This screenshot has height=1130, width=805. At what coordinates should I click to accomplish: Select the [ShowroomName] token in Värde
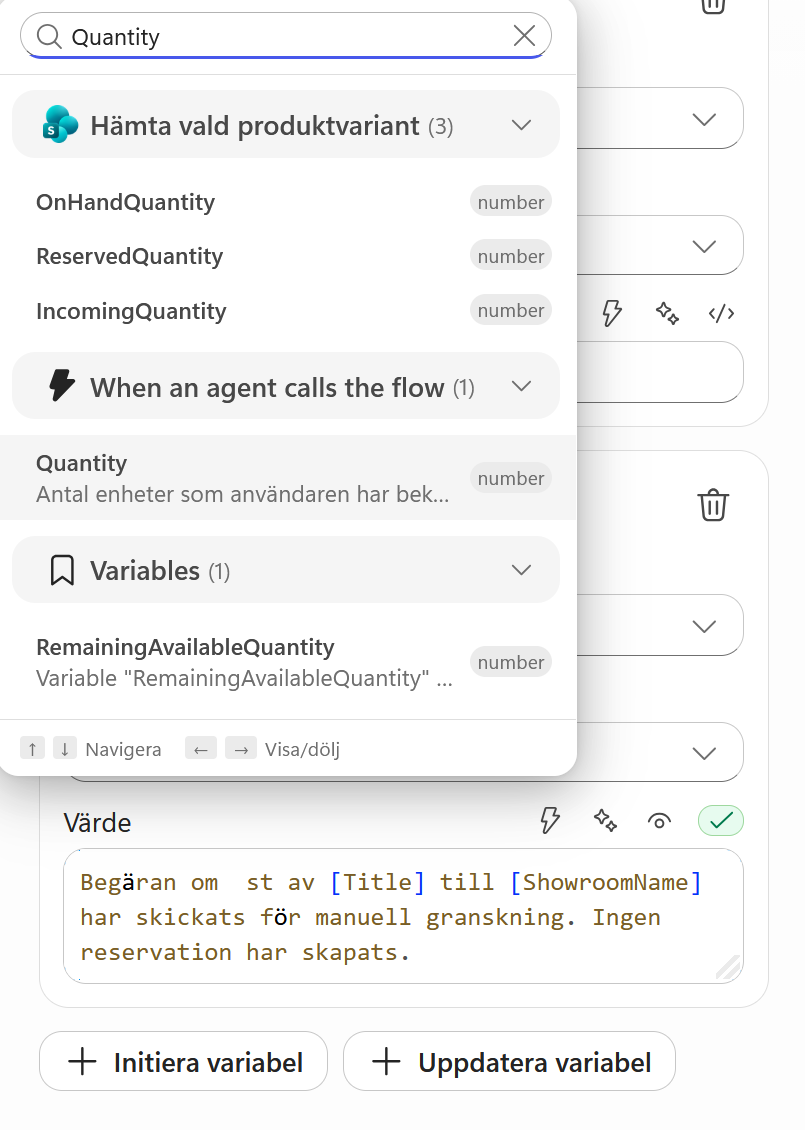click(x=606, y=882)
